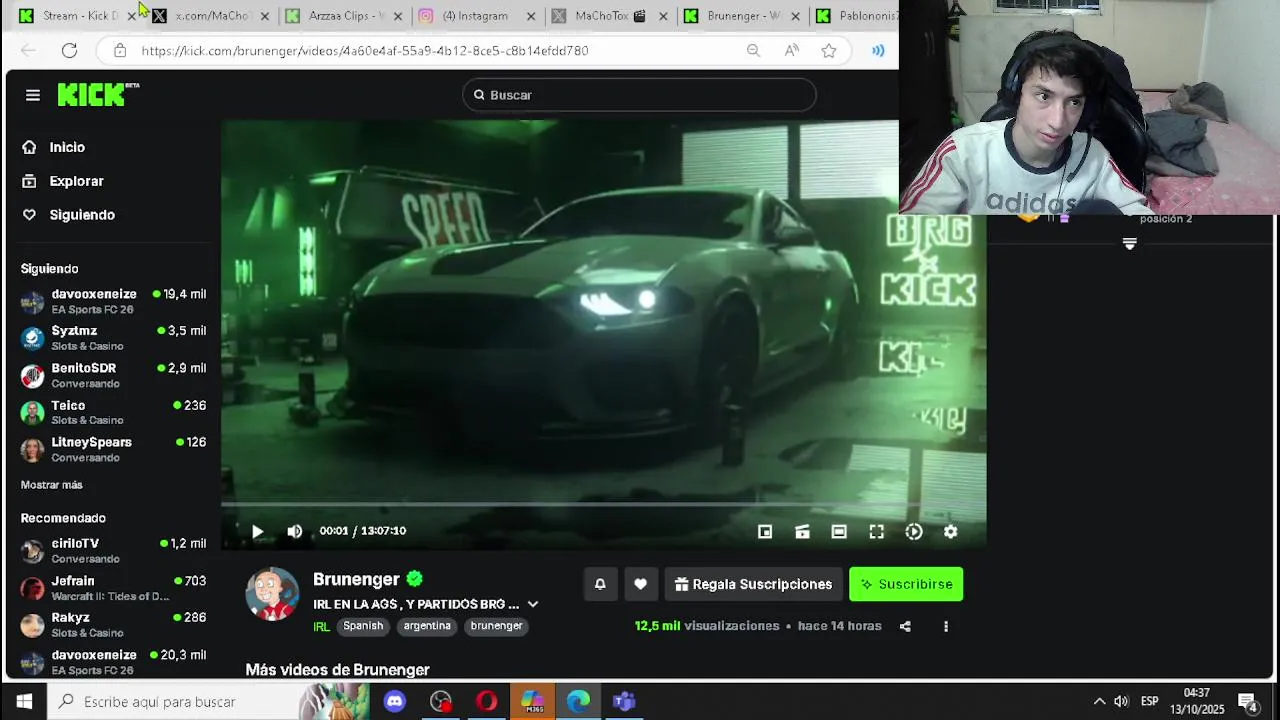
Task: Open the three-dot more options menu
Action: [x=945, y=626]
